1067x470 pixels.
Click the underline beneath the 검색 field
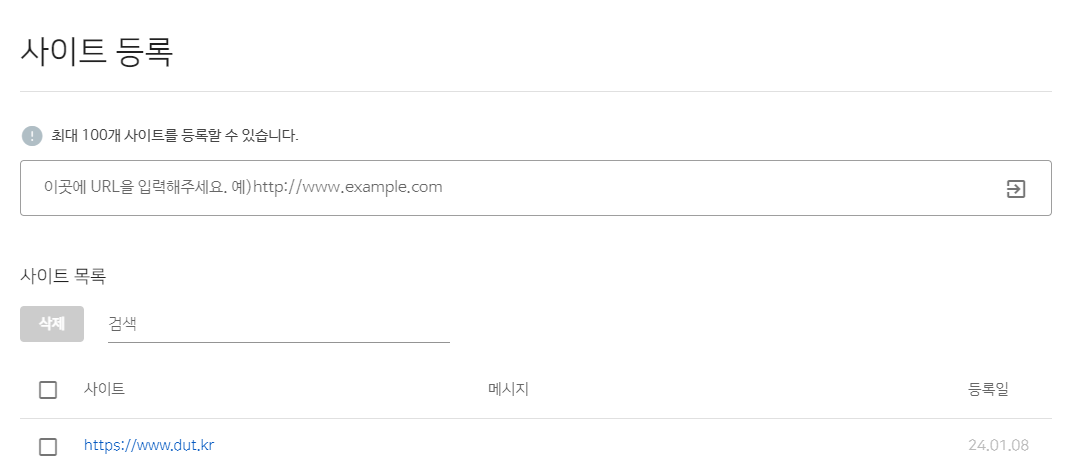(x=278, y=342)
